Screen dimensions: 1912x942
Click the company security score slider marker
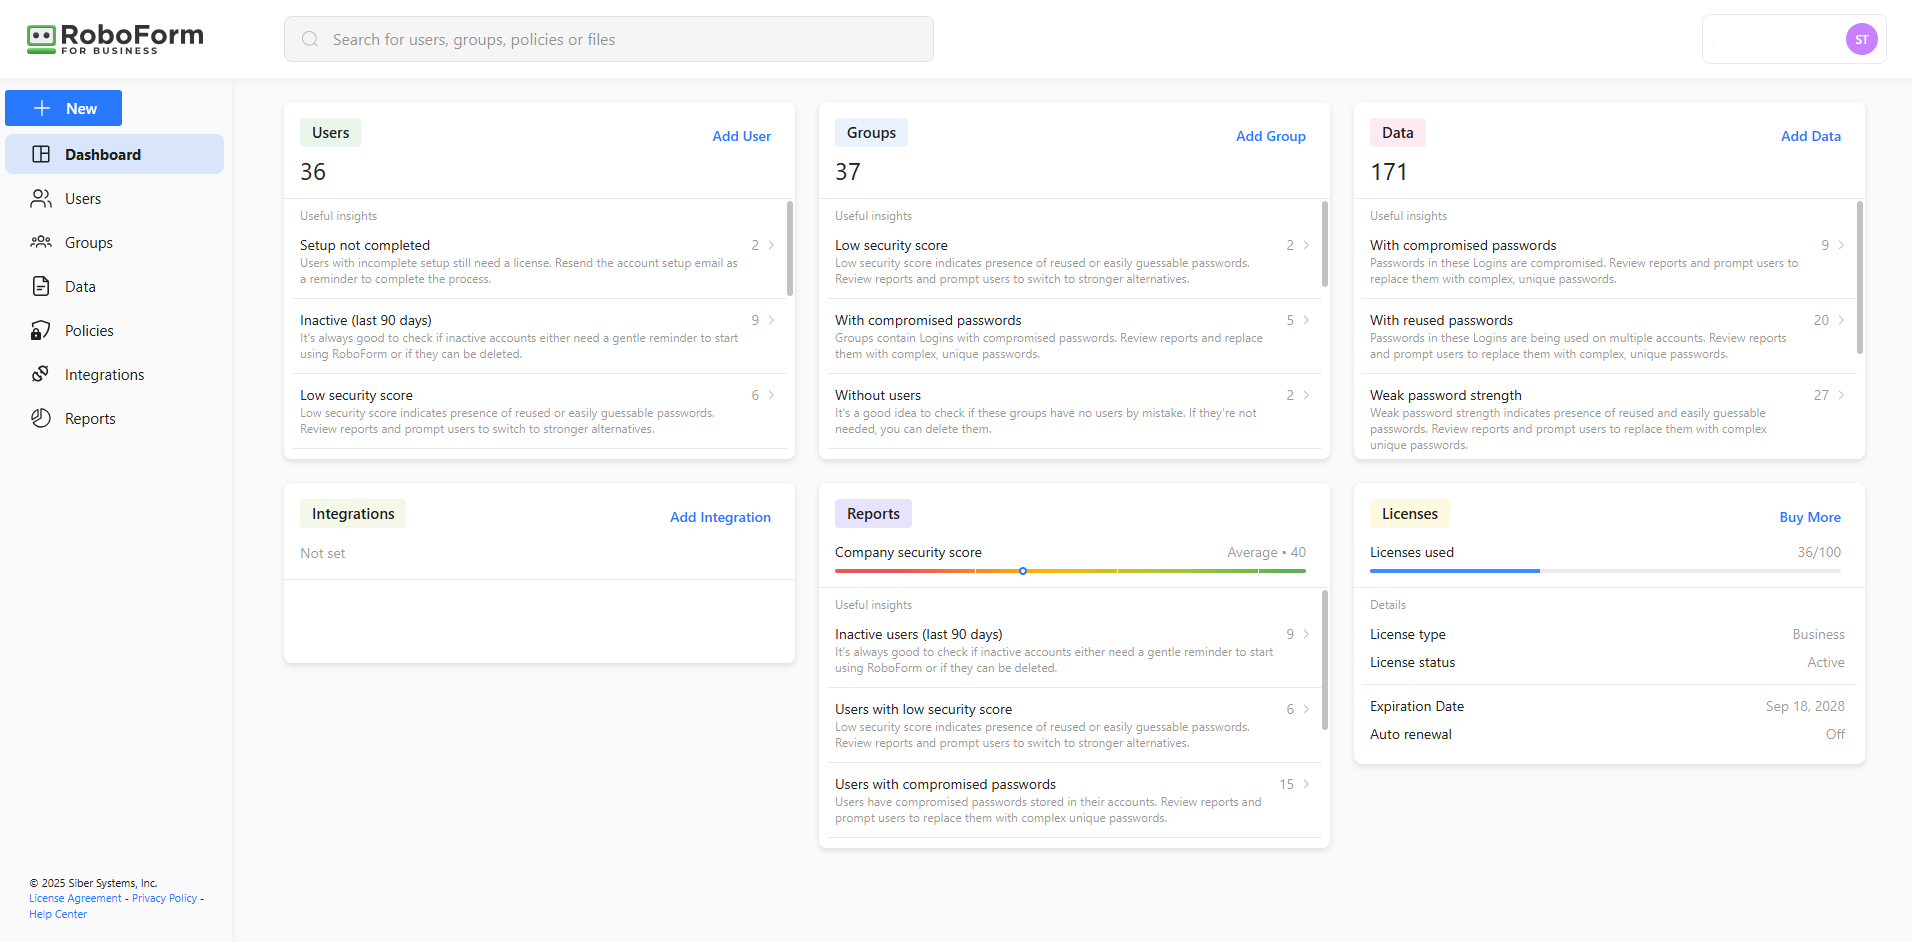point(1023,571)
